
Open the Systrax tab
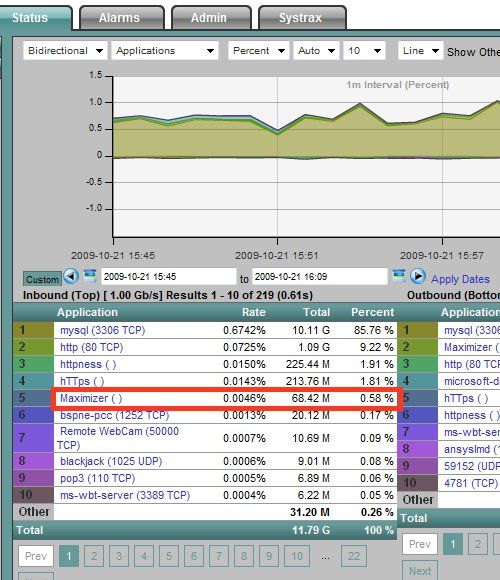point(302,18)
